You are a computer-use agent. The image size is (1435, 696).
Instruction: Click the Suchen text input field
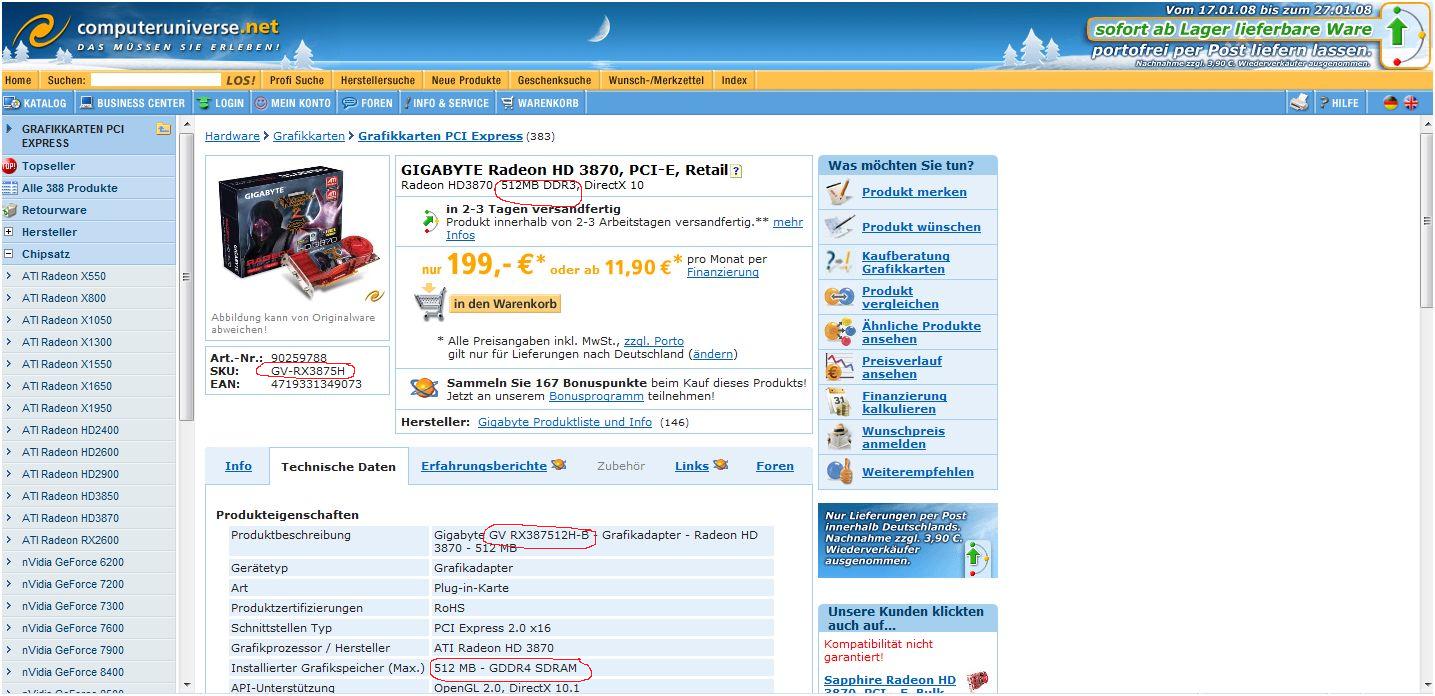pos(155,80)
